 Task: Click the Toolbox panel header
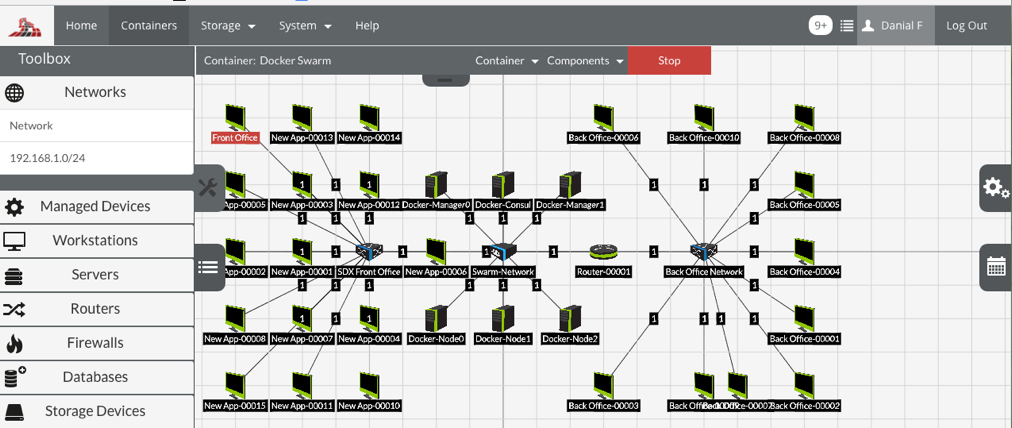pyautogui.click(x=97, y=59)
